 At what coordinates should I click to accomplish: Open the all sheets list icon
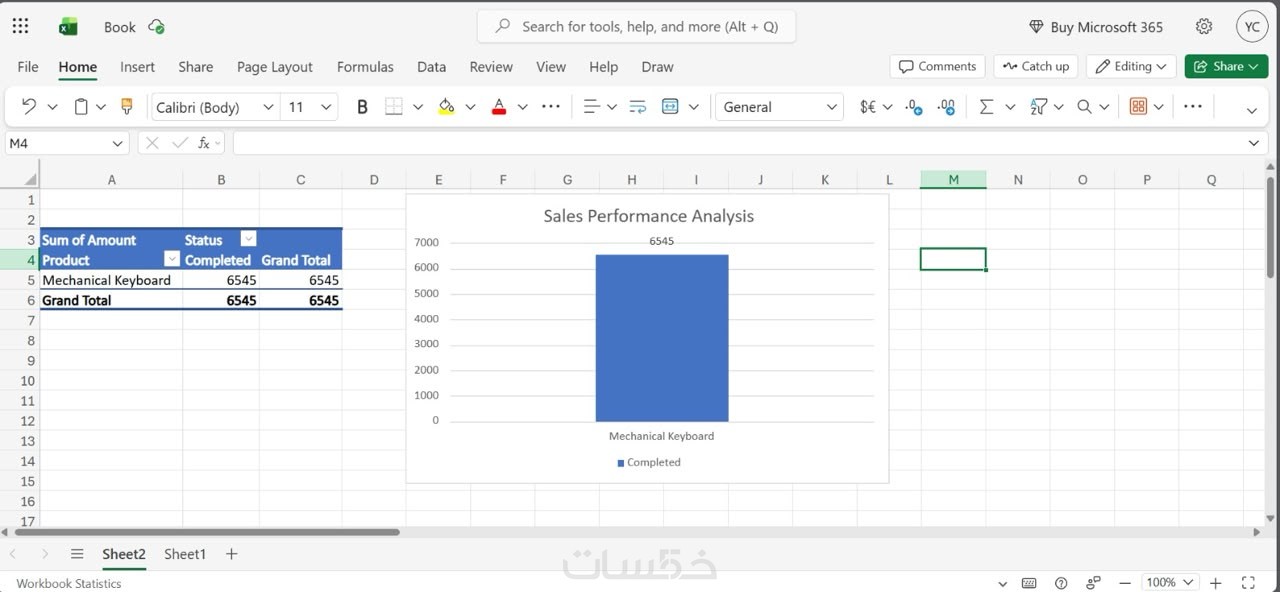(x=77, y=553)
